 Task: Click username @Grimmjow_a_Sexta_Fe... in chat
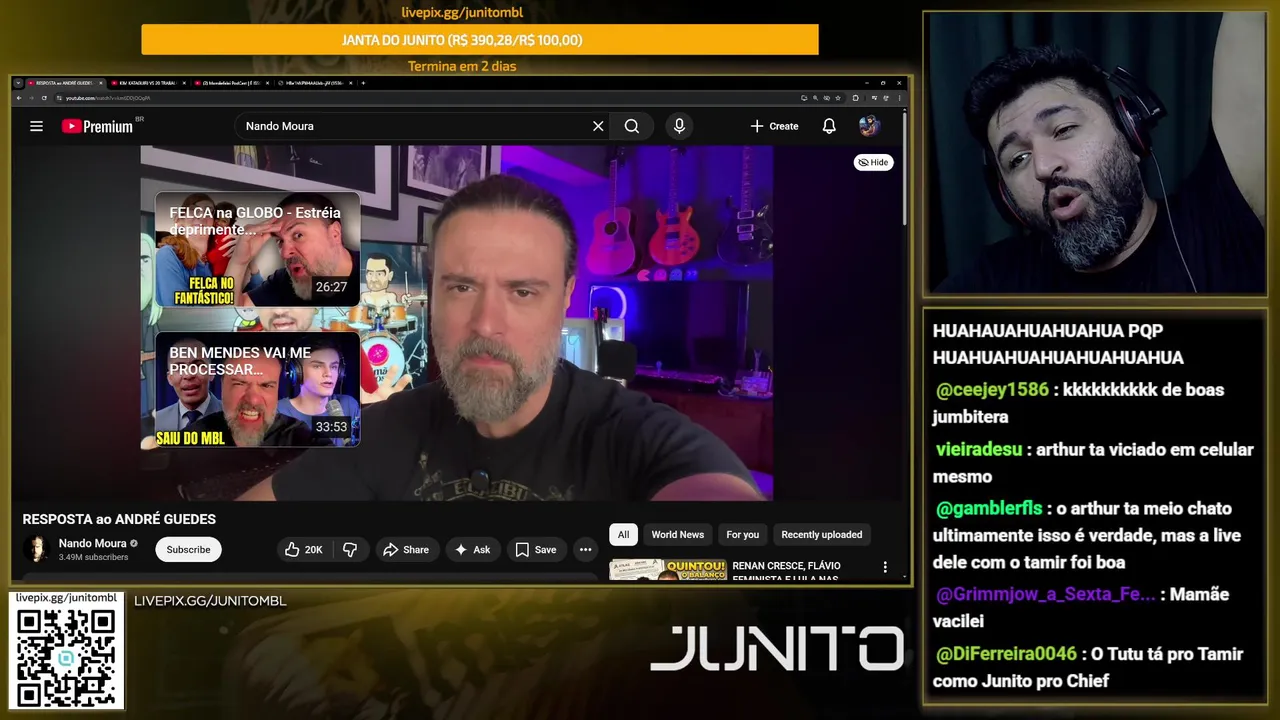[x=1045, y=594]
